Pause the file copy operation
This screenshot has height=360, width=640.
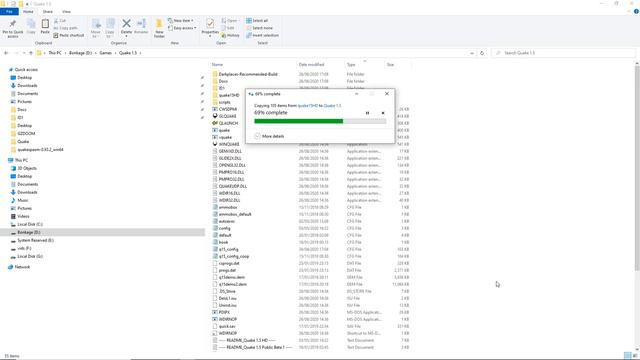367,113
